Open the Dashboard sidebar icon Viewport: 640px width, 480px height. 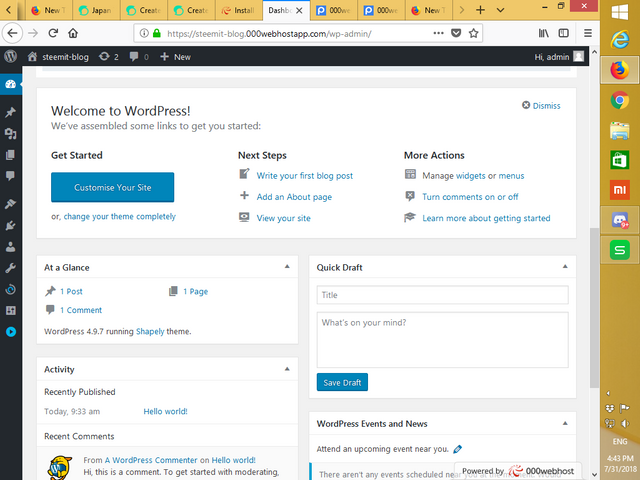tap(11, 84)
